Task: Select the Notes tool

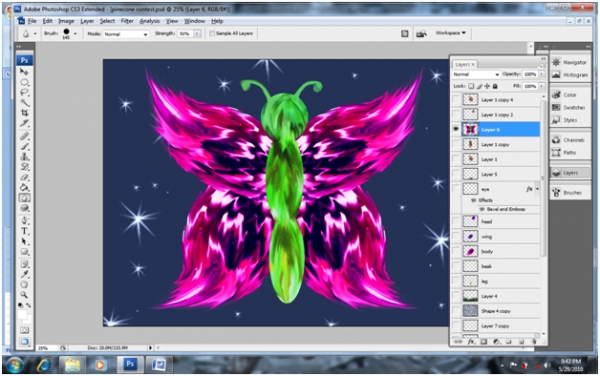Action: [x=24, y=264]
